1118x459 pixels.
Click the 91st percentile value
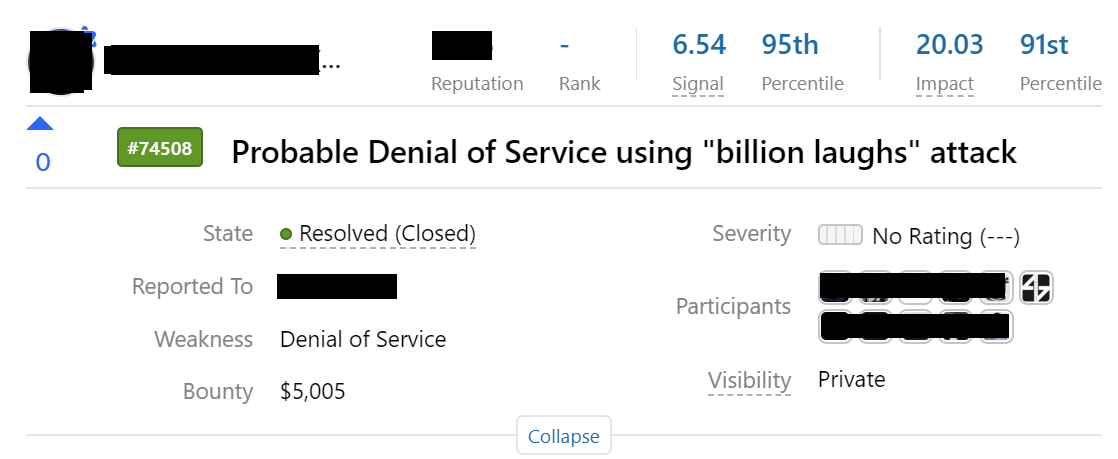click(x=1044, y=45)
